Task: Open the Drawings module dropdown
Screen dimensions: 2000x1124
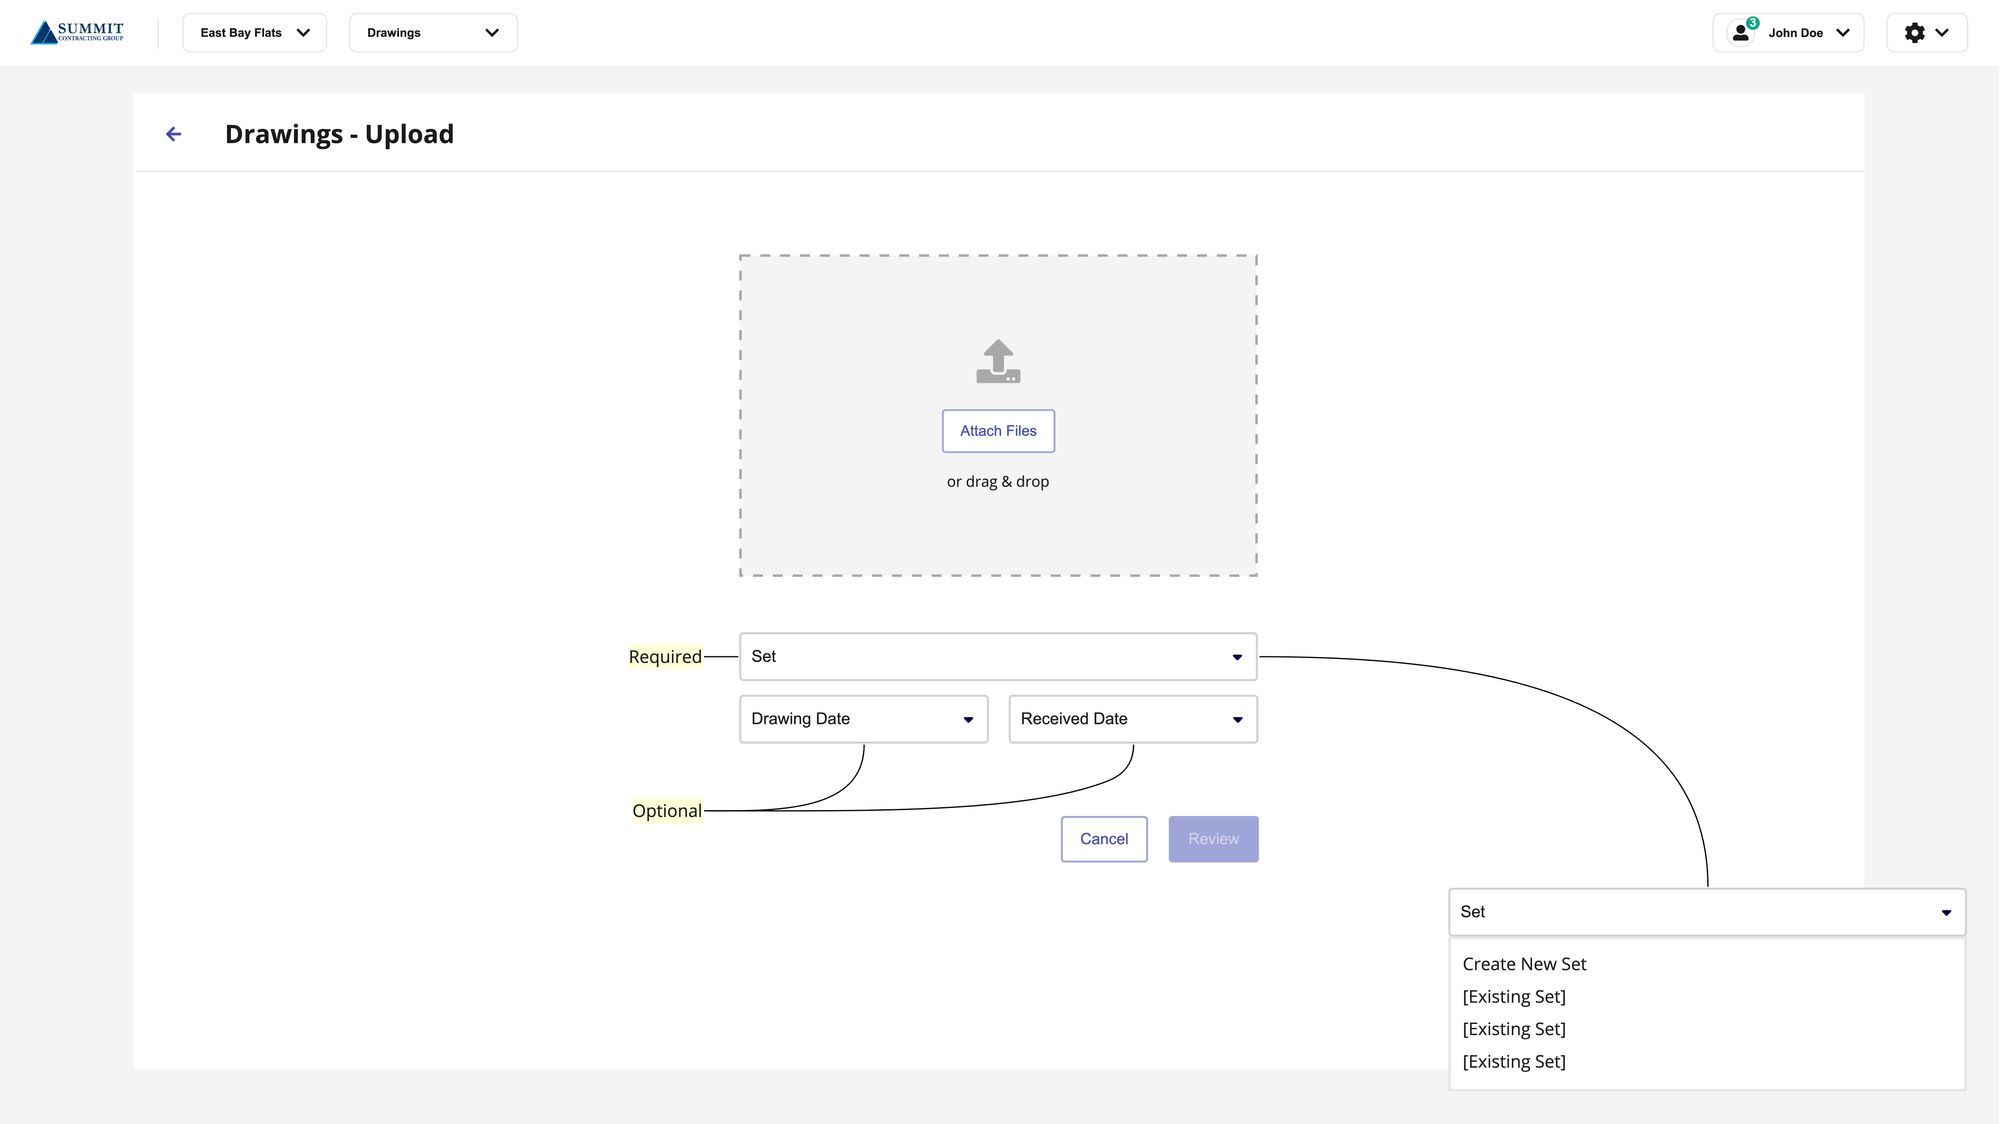Action: 433,33
